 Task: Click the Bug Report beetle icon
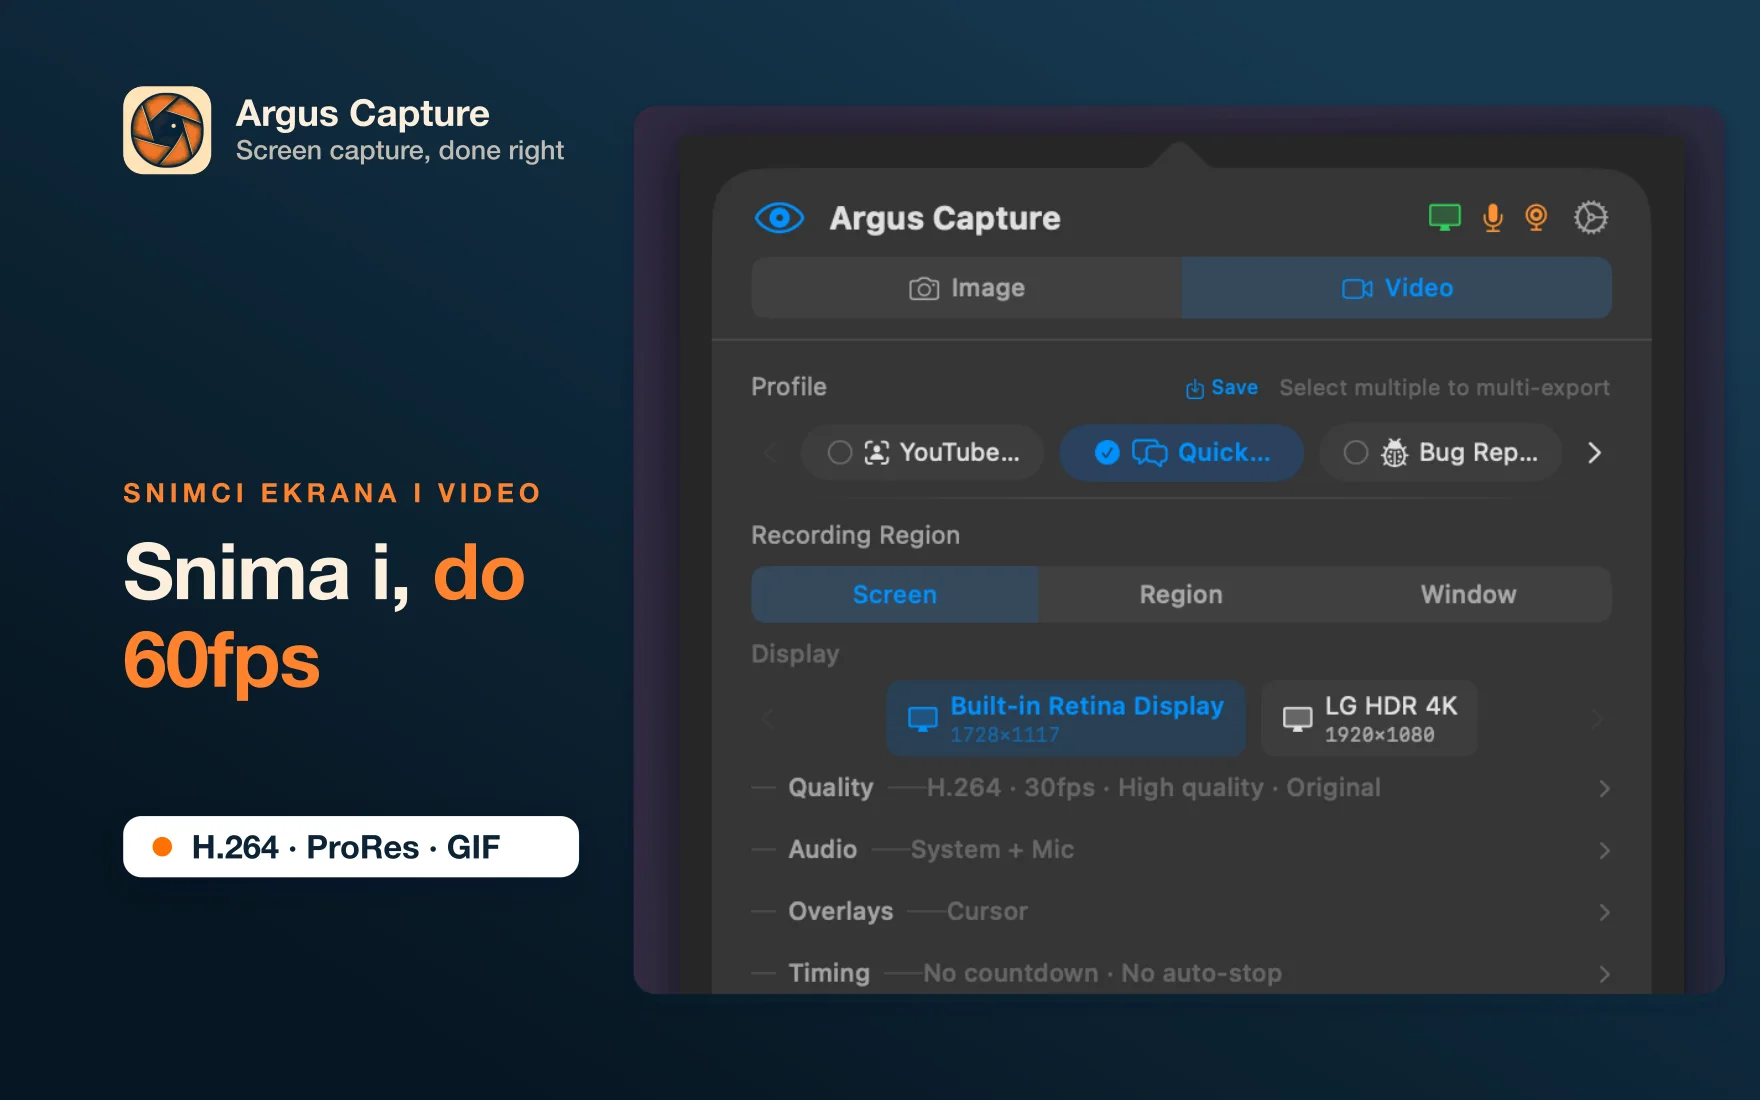click(x=1394, y=453)
